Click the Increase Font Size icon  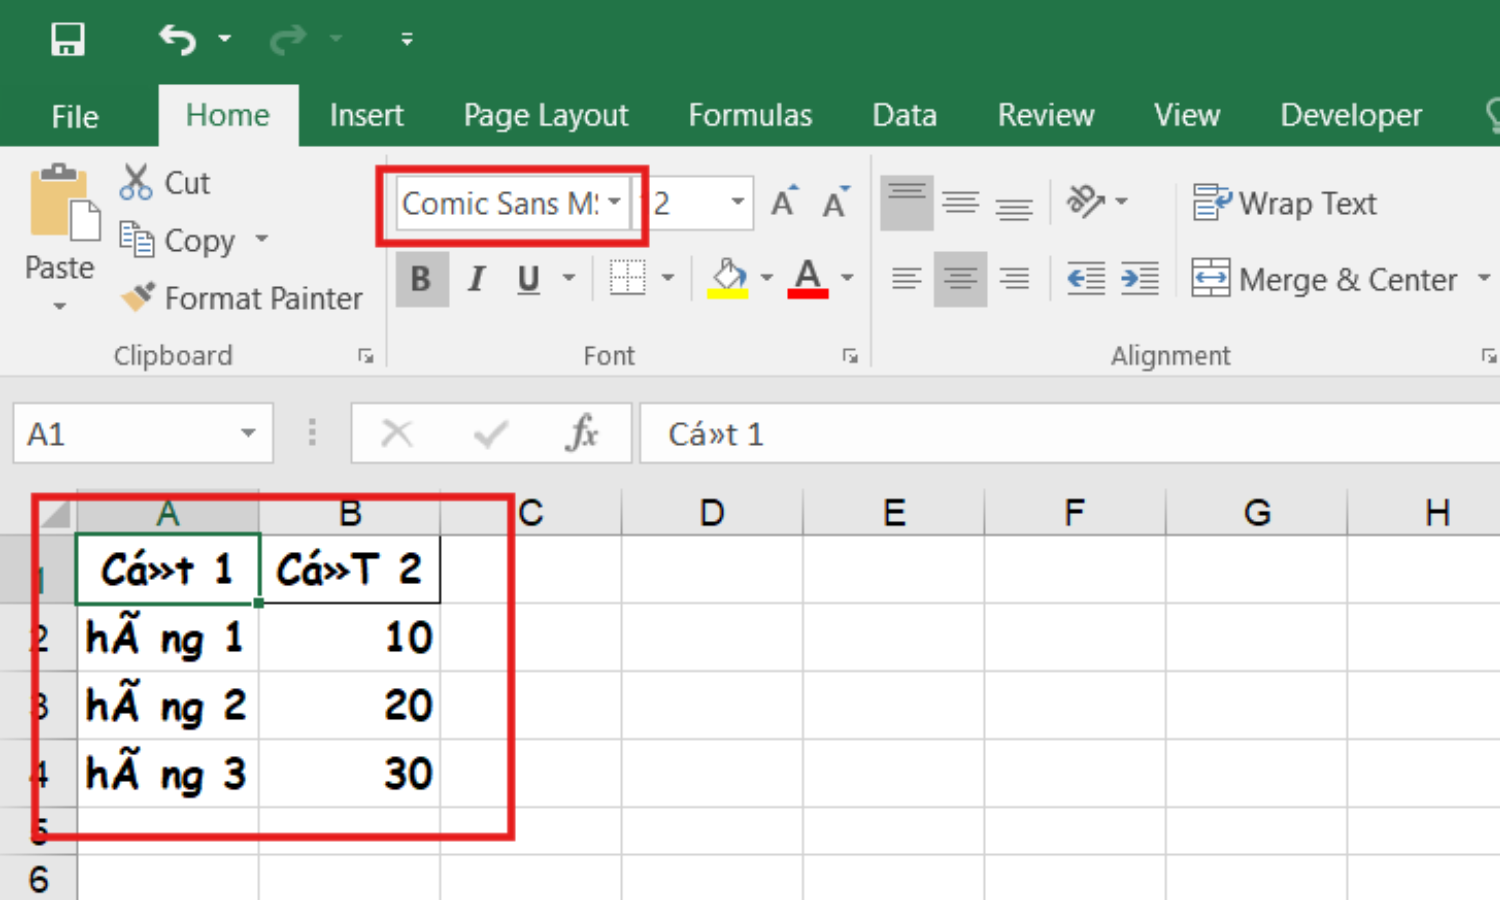pos(783,199)
